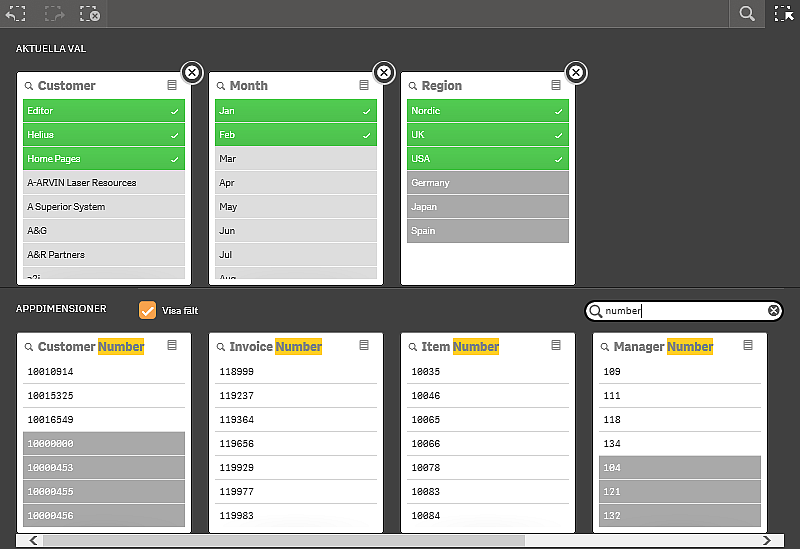Viewport: 800px width, 549px height.
Task: Search within Item Number field
Action: pyautogui.click(x=413, y=347)
